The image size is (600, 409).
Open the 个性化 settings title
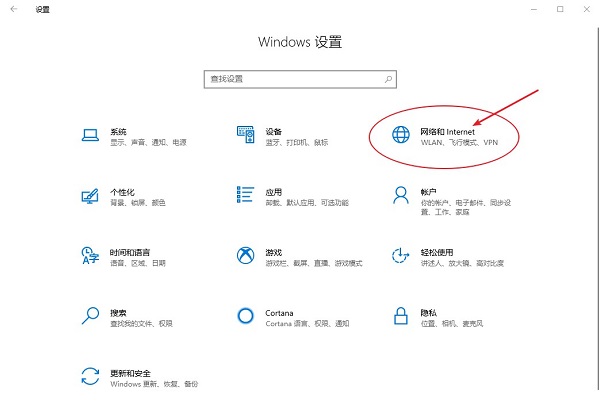tap(122, 192)
